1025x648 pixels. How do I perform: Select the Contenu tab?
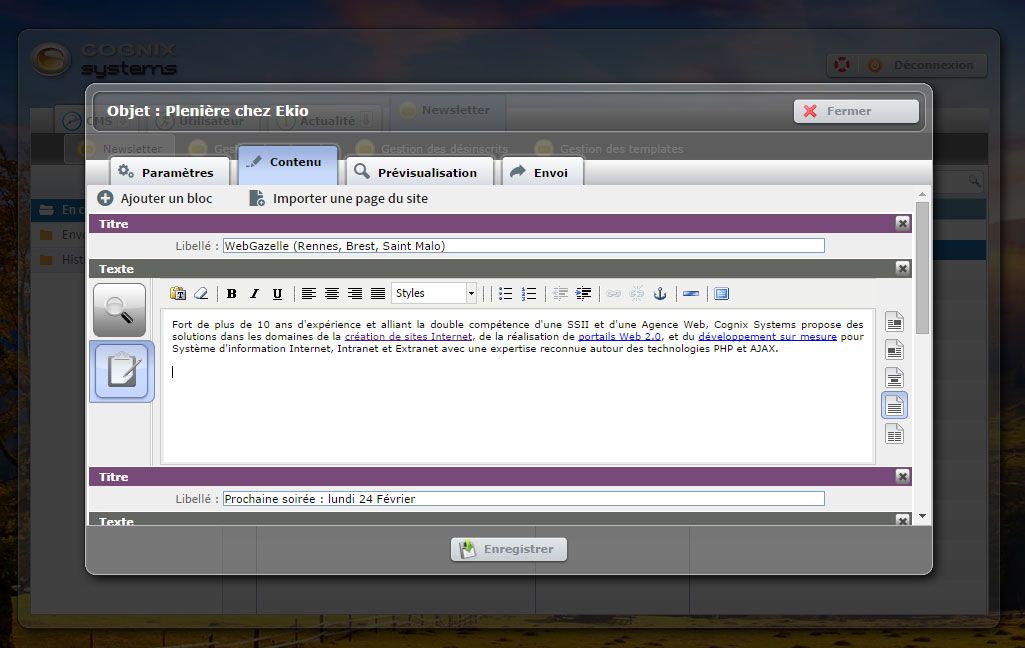coord(288,164)
